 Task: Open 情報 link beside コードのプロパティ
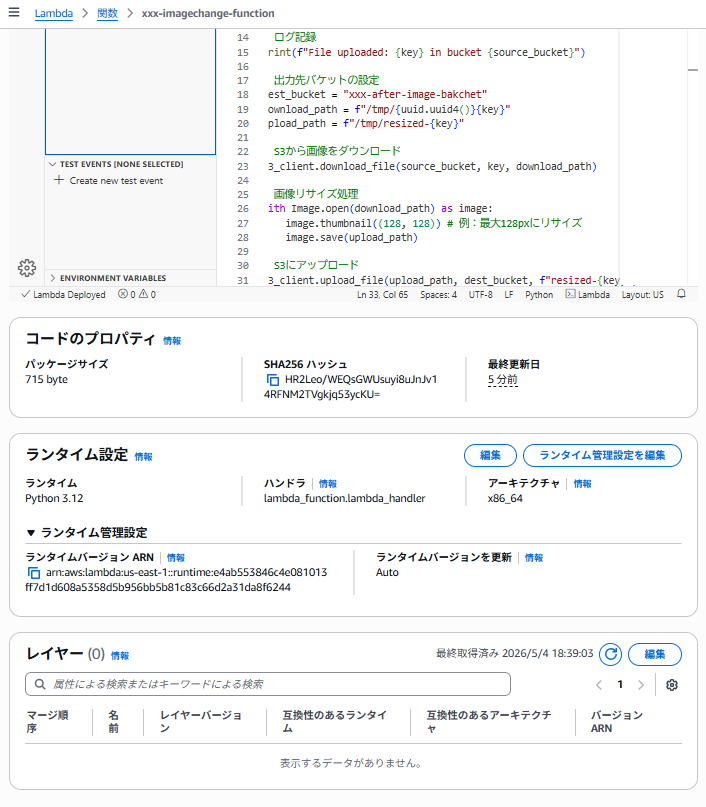(172, 341)
